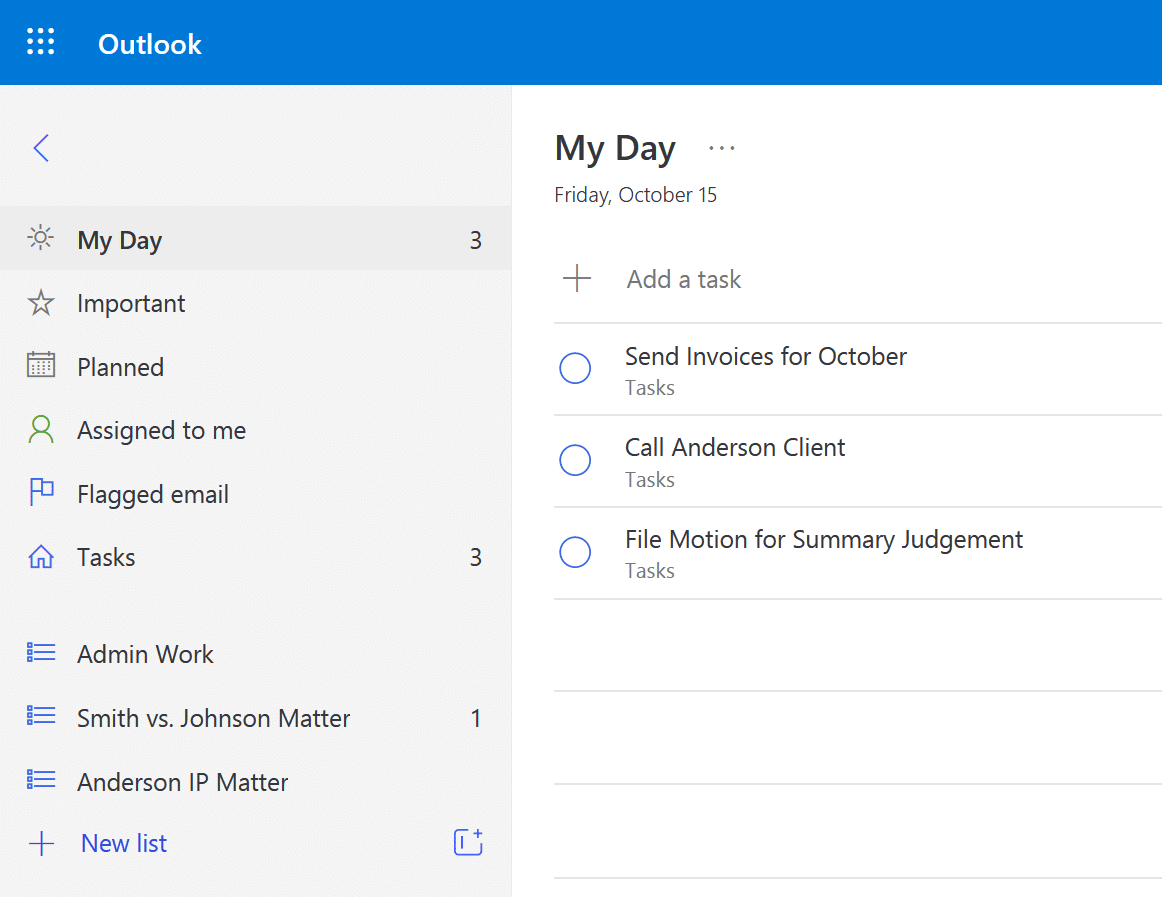
Task: Select My Day in the sidebar
Action: pos(256,239)
